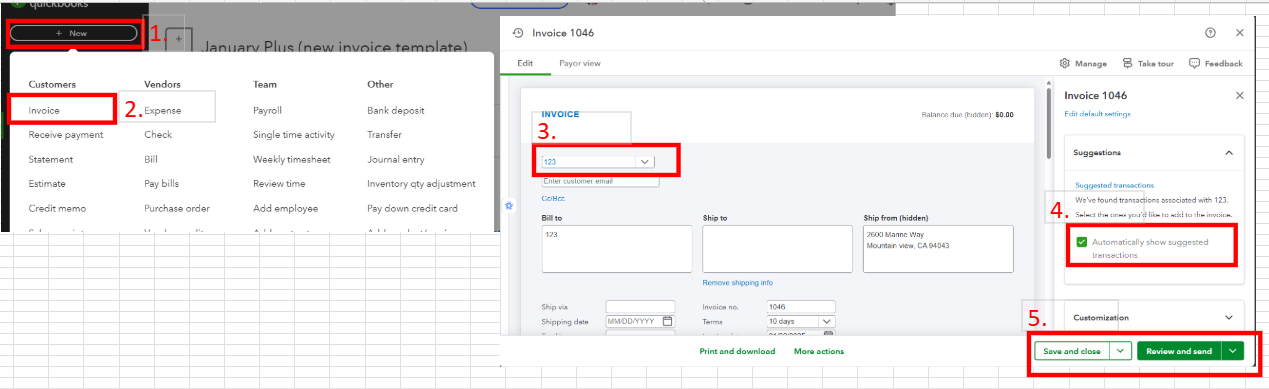Image resolution: width=1269 pixels, height=389 pixels.
Task: Choose Bill under Vendors
Action: coord(151,159)
